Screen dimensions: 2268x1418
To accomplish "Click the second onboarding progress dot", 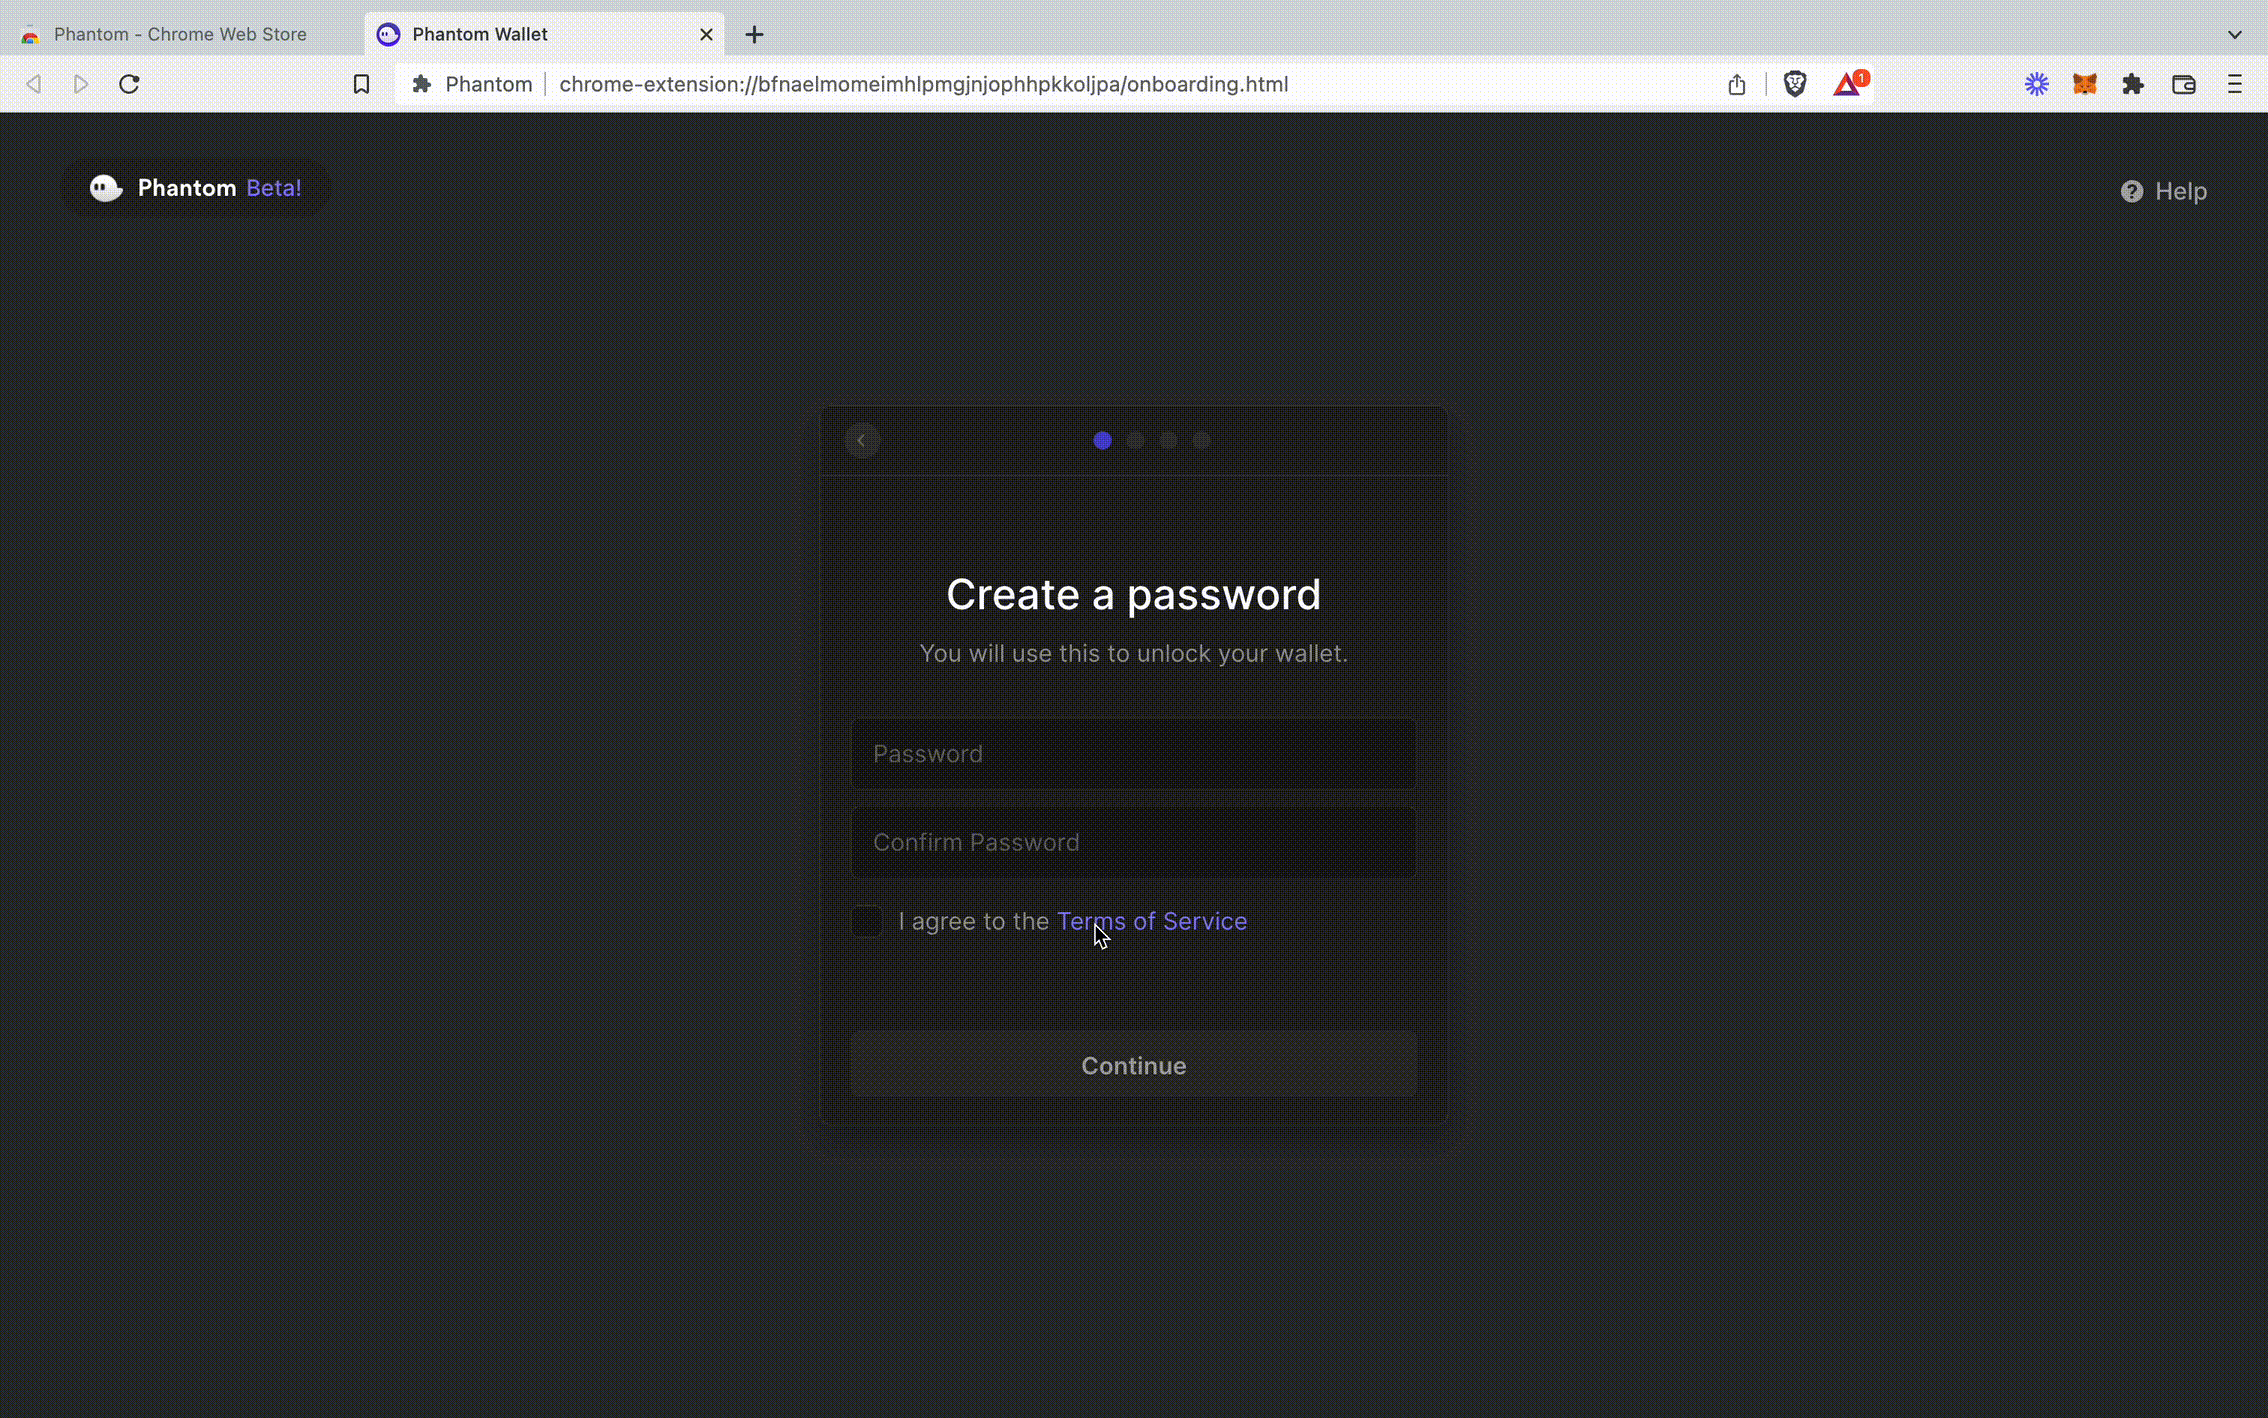I will click(x=1135, y=440).
